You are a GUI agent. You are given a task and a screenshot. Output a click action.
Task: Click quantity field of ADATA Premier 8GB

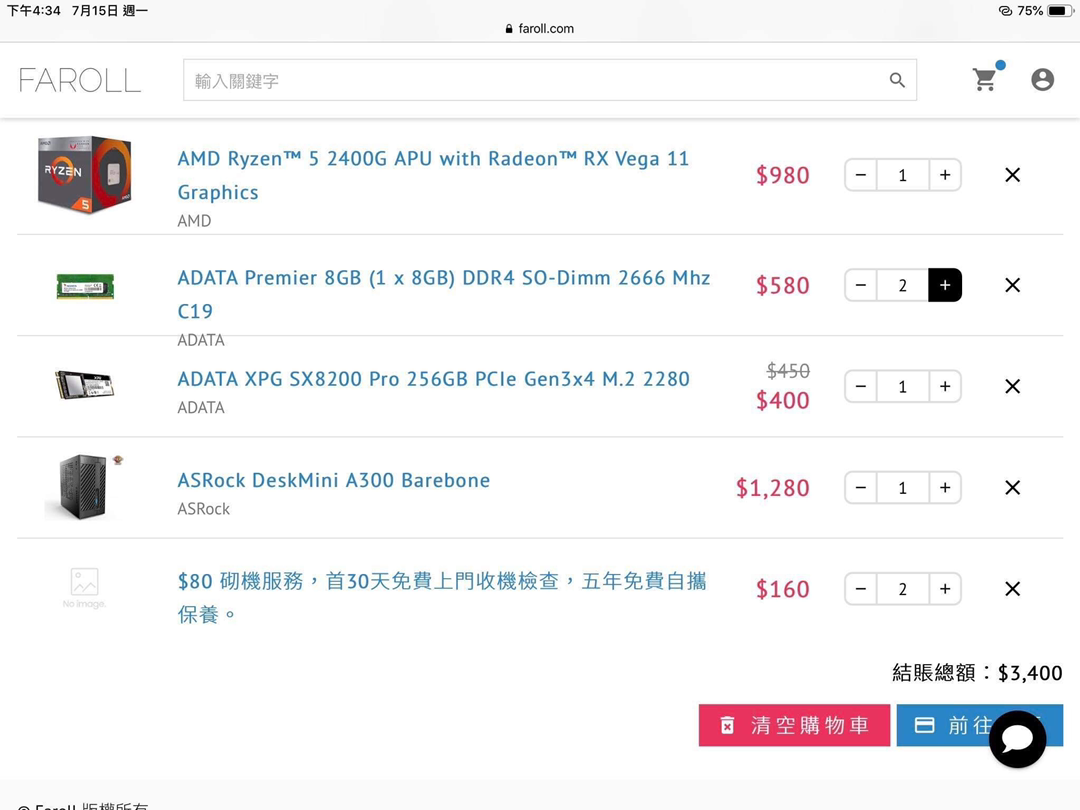pyautogui.click(x=902, y=285)
